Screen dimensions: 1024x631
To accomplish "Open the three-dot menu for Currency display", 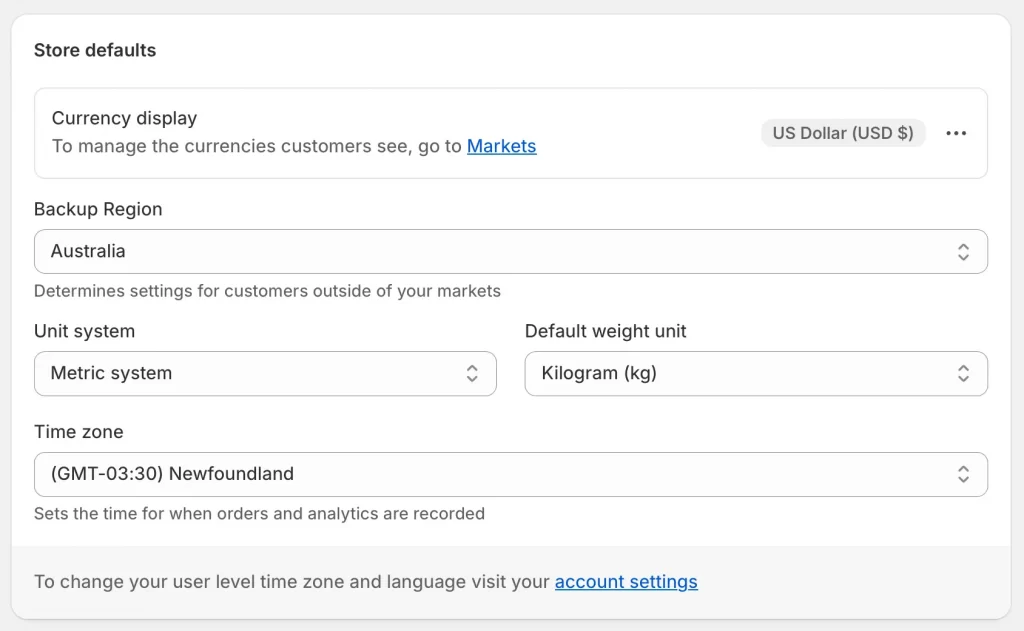I will click(x=956, y=133).
